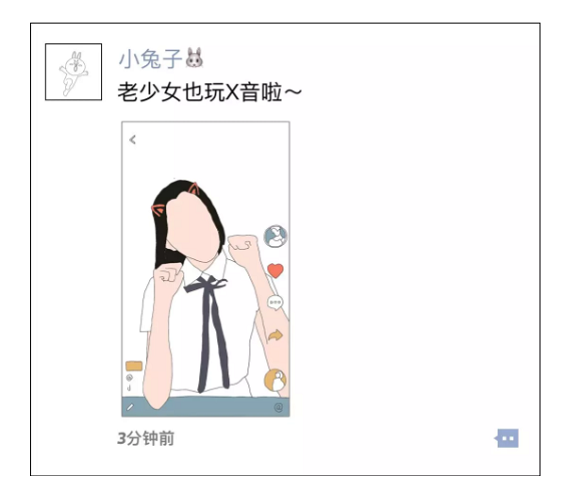
Task: Click the rabbit emoji beside the username
Action: [194, 58]
